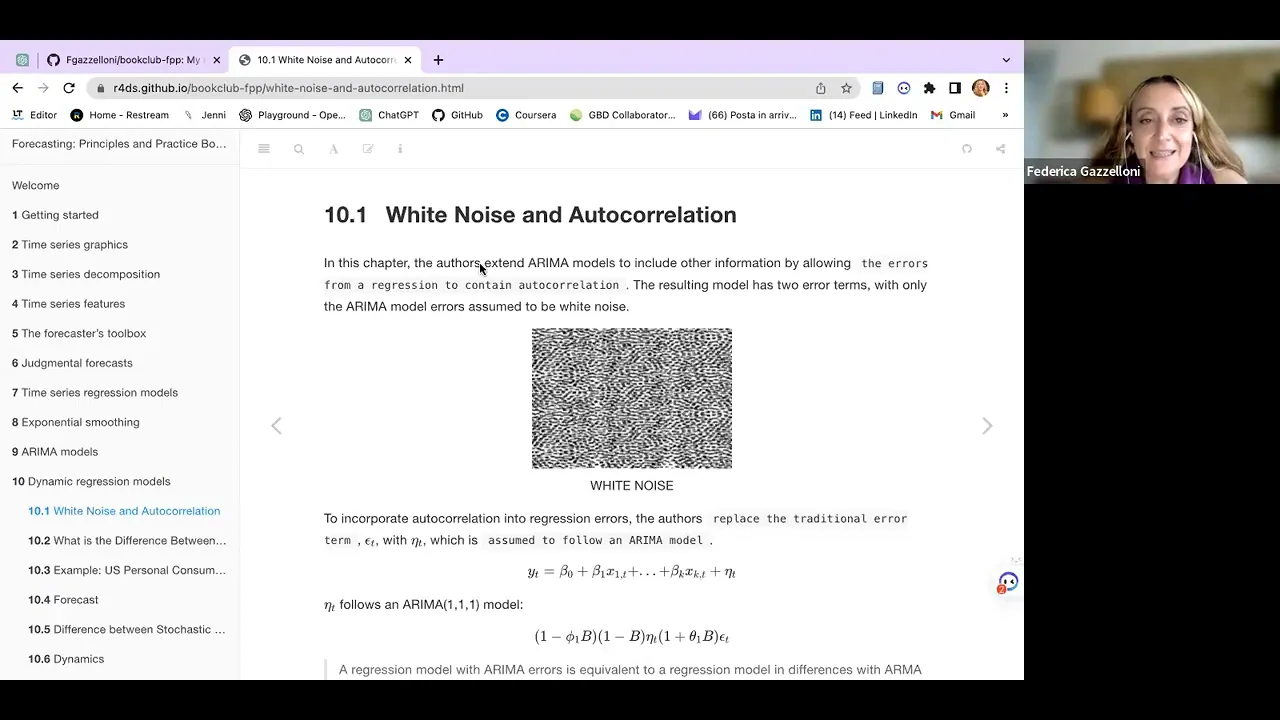Bookmark this page with the star icon
Viewport: 1280px width, 720px height.
[846, 88]
